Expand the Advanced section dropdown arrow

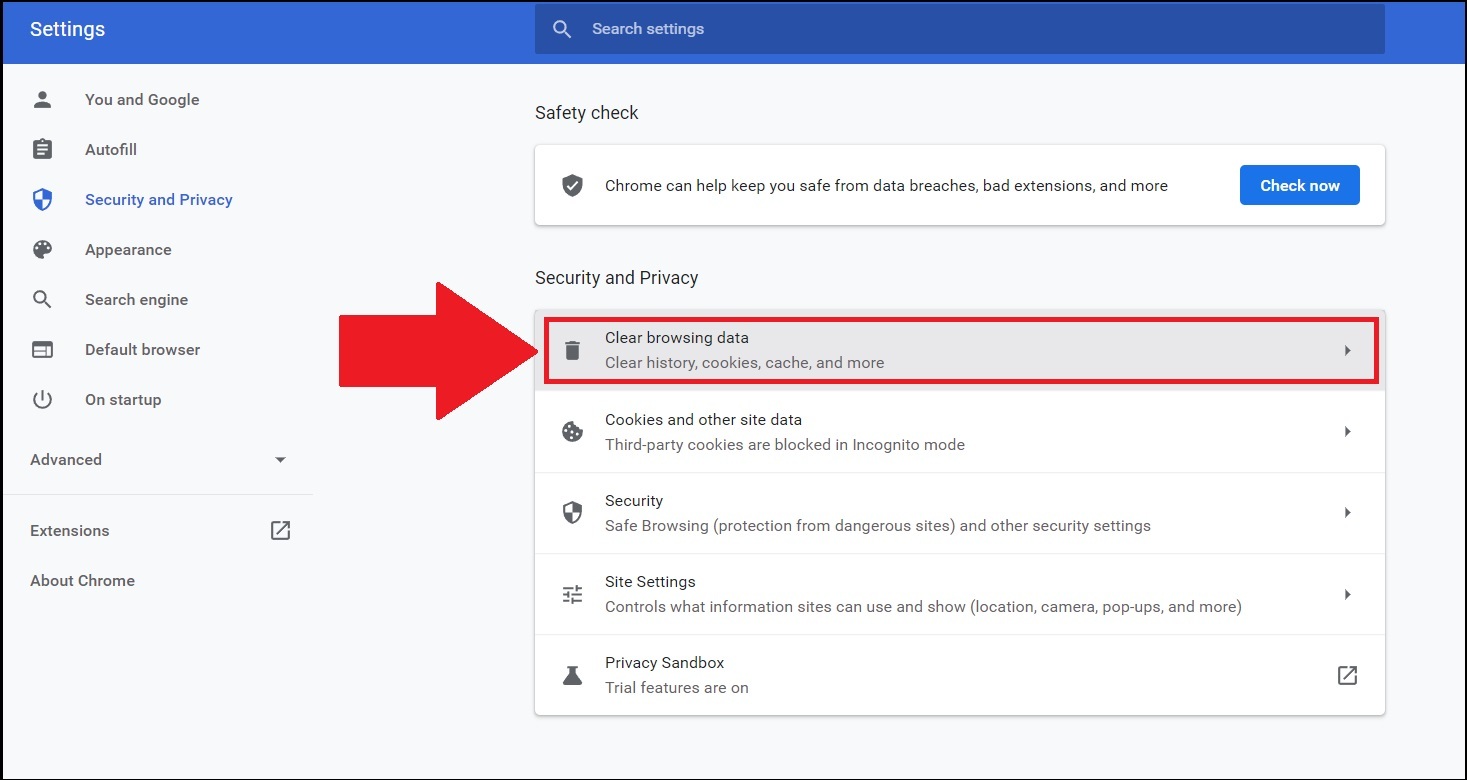pyautogui.click(x=280, y=460)
